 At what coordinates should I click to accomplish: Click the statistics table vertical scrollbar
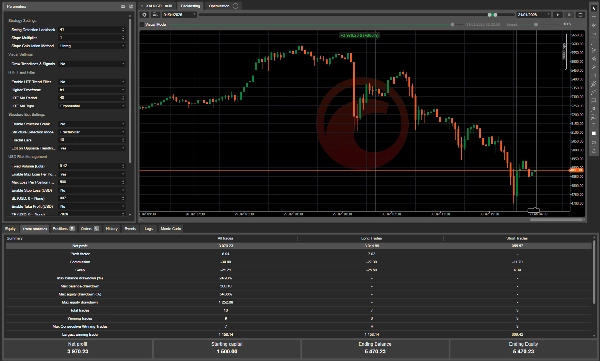click(594, 272)
